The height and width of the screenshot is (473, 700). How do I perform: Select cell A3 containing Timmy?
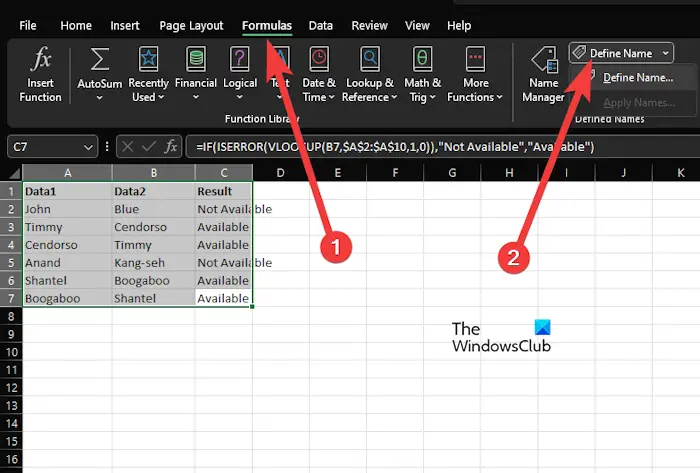tap(67, 227)
